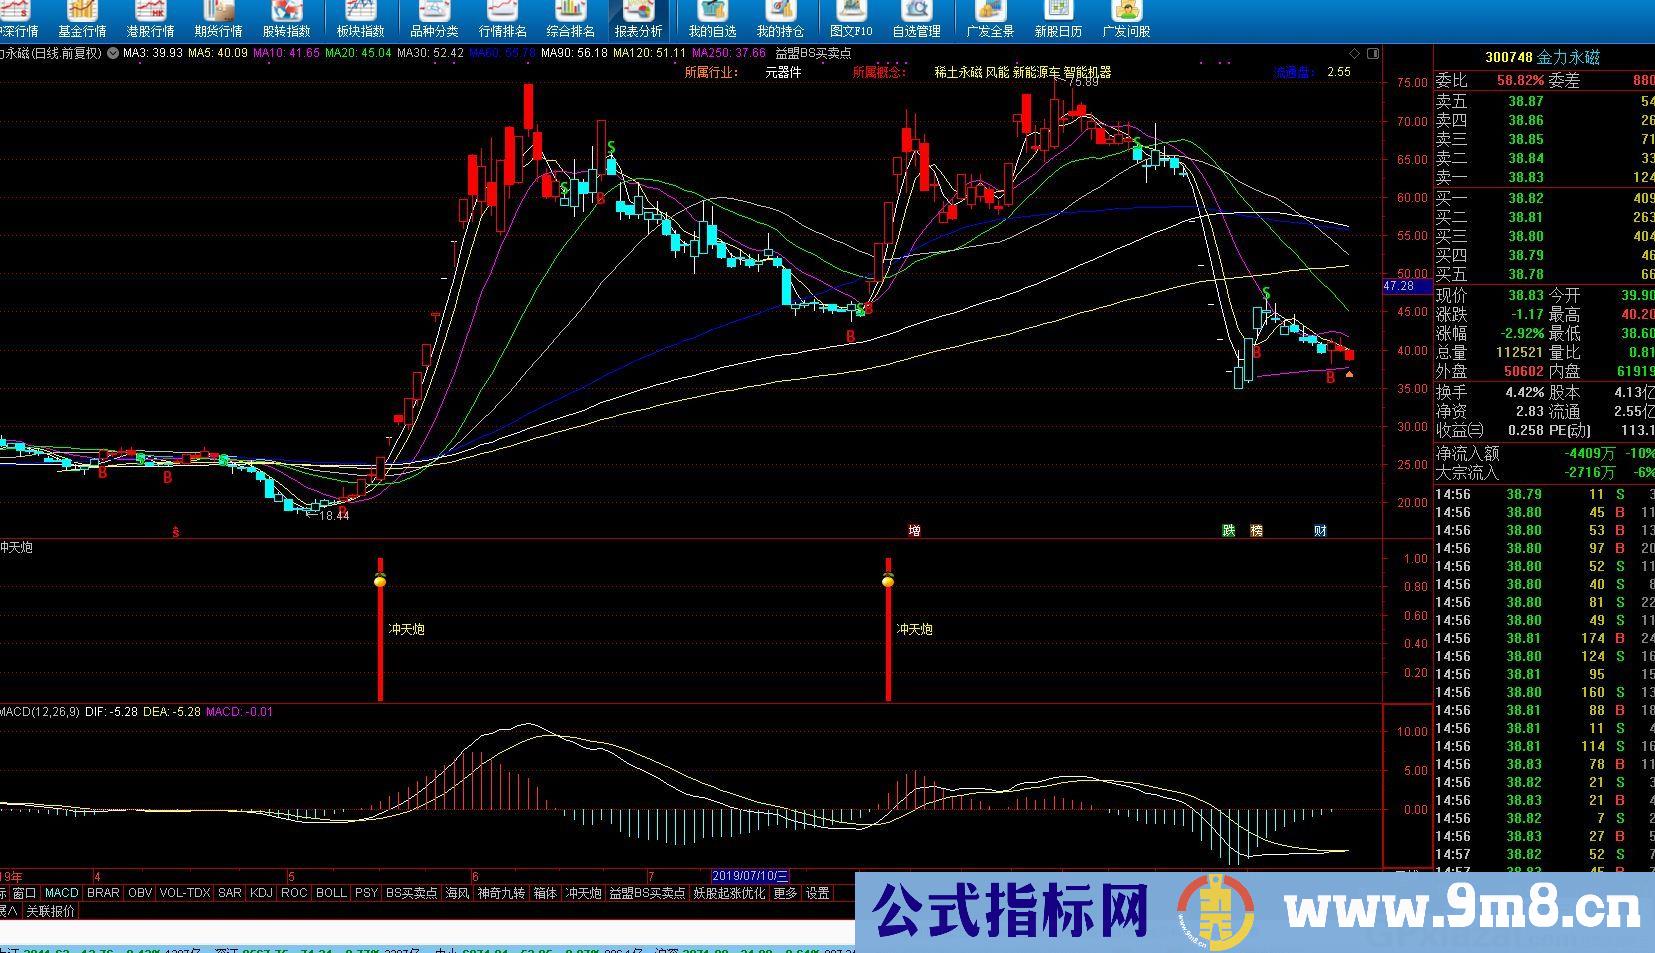Click the 港股行情 toolbar icon
This screenshot has width=1655, height=953.
click(150, 19)
